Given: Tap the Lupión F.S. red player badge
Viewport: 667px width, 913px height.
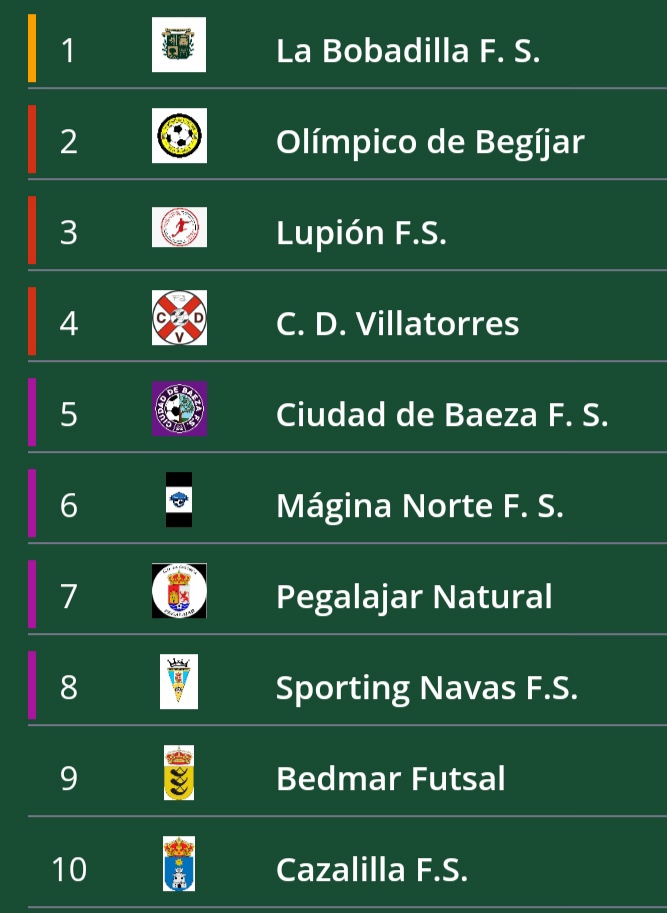Looking at the screenshot, I should coord(179,227).
